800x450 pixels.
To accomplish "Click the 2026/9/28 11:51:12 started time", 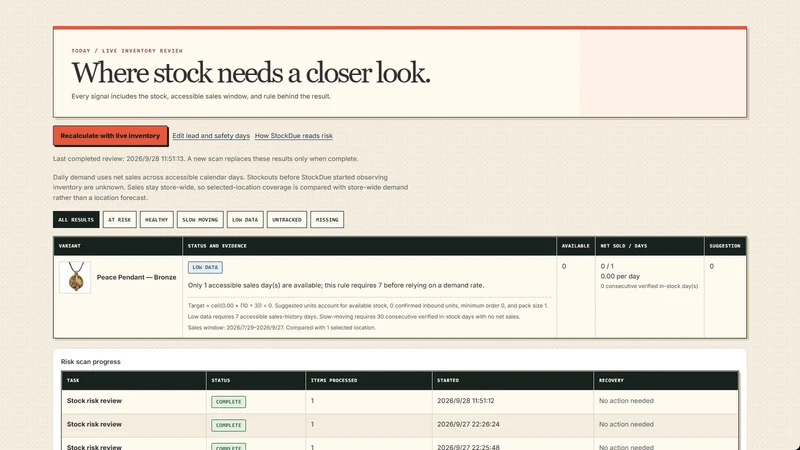I will point(466,401).
